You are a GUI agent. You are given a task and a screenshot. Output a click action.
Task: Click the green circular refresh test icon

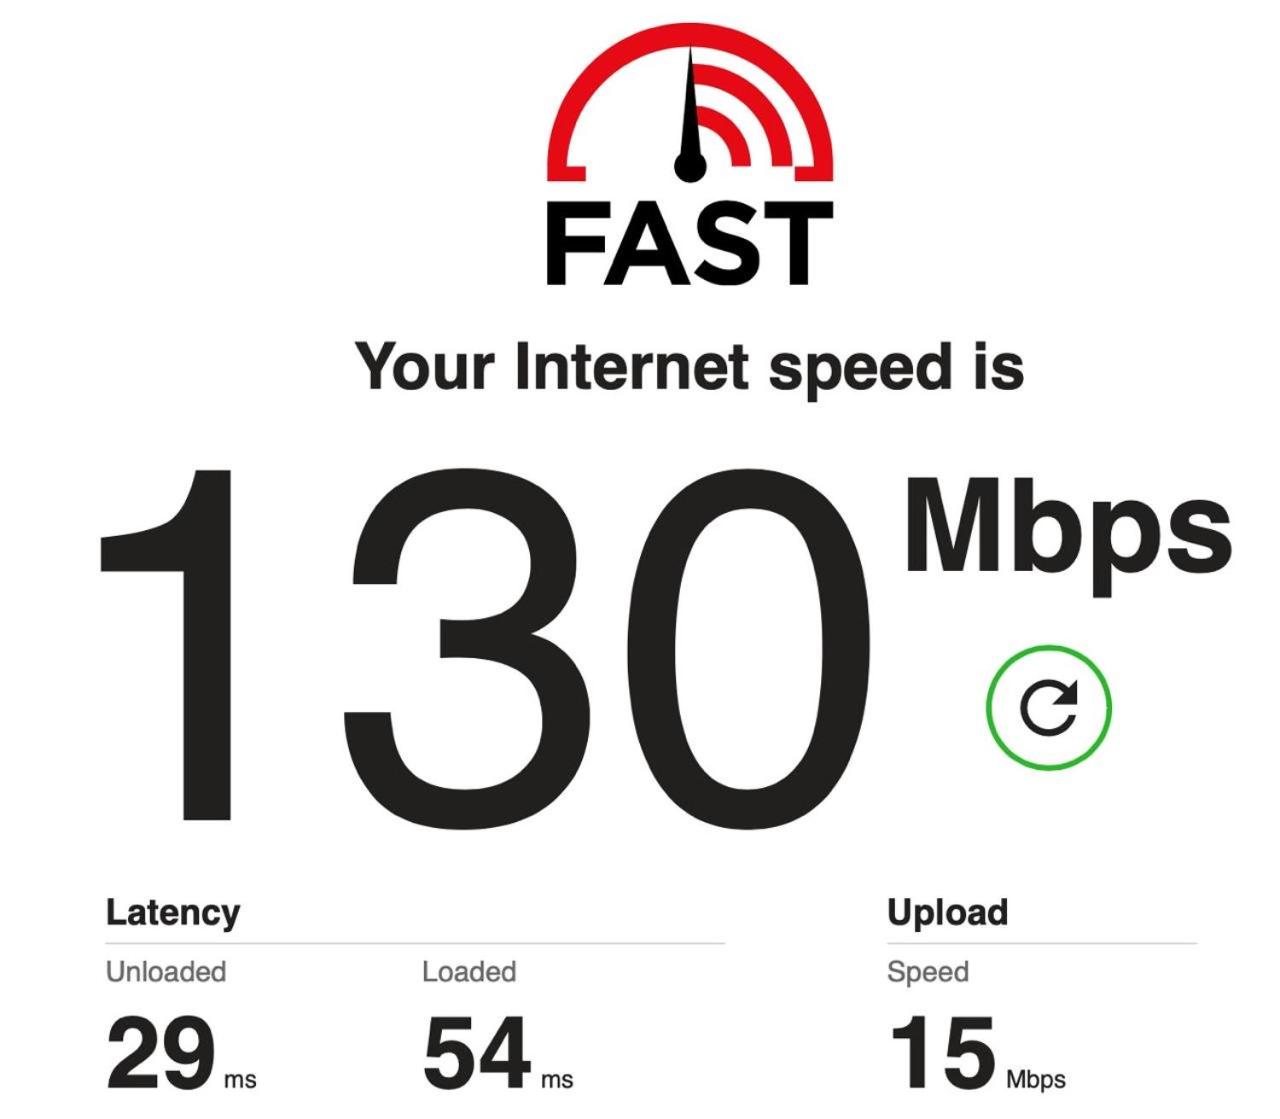click(x=1049, y=707)
